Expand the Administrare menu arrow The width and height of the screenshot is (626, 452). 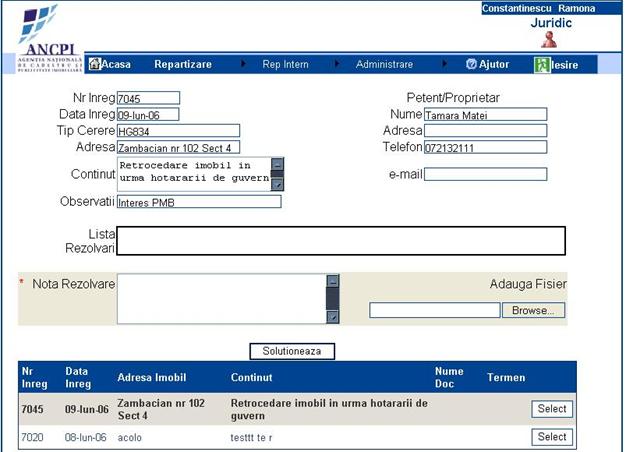point(444,64)
